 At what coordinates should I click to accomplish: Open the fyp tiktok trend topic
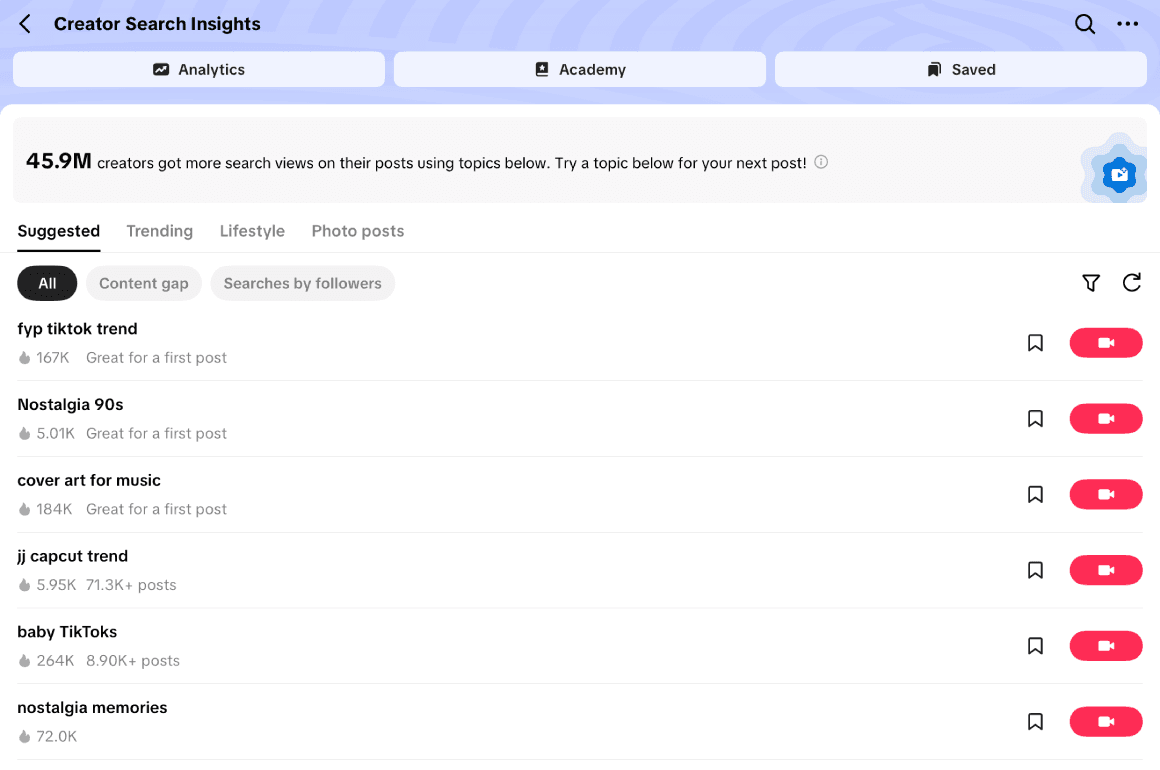[78, 329]
